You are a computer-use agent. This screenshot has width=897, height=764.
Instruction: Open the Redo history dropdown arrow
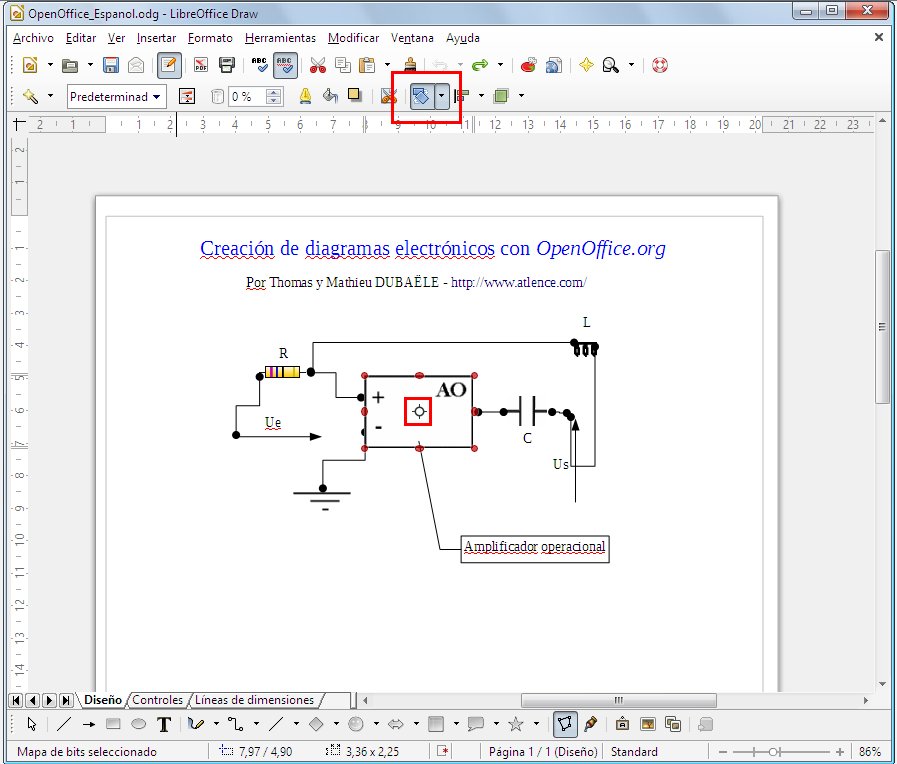click(500, 65)
